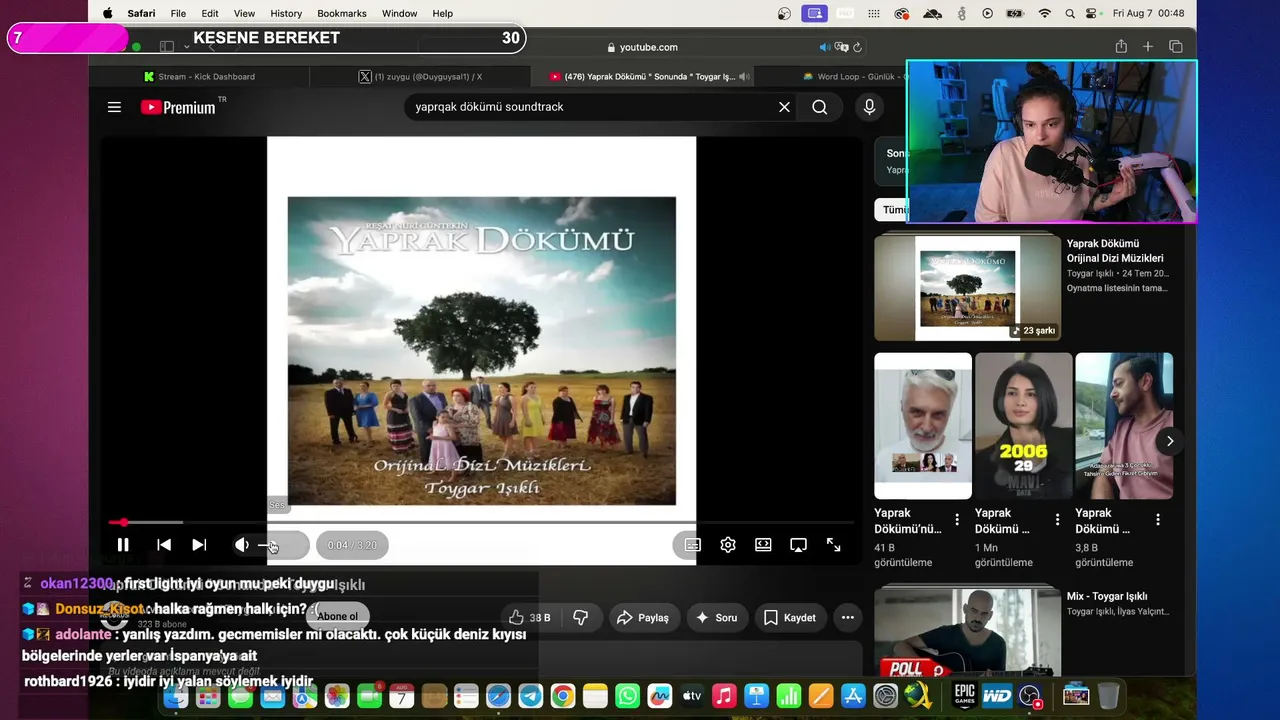The width and height of the screenshot is (1280, 720).
Task: Pause the YouTube video
Action: (123, 545)
